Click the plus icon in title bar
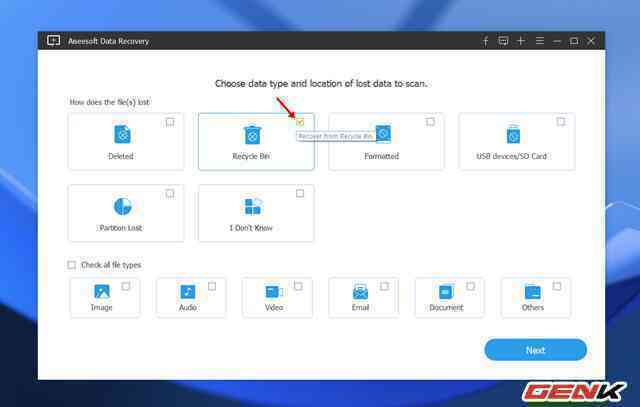 (x=521, y=41)
